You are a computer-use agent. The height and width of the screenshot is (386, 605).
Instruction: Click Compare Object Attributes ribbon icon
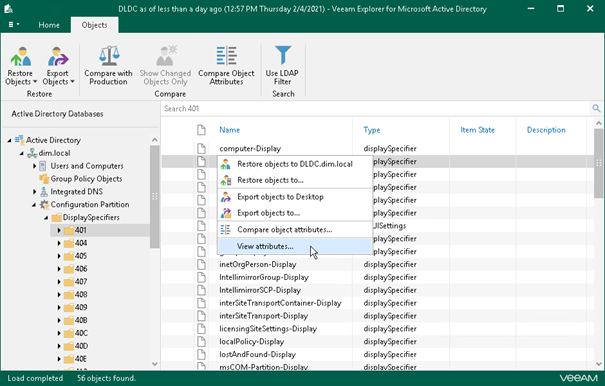coord(226,56)
